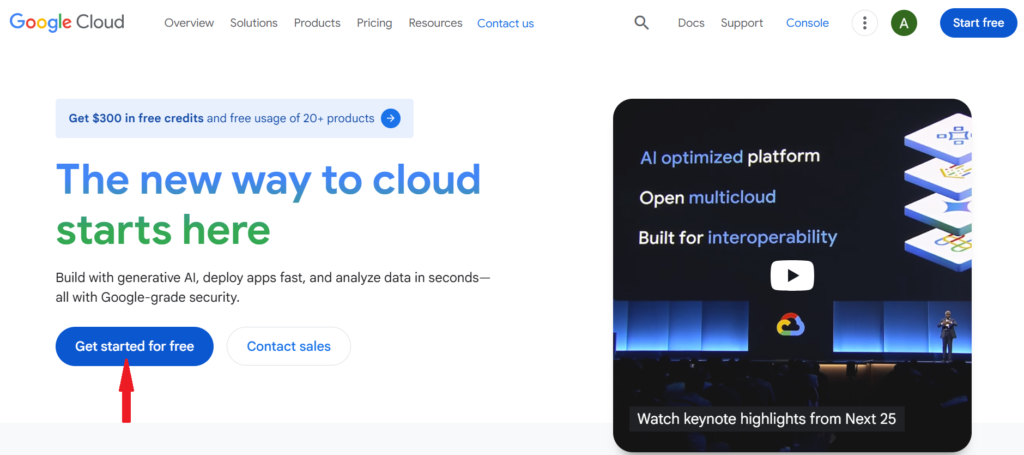Expand the Resources menu
Viewport: 1024px width, 455px height.
pos(435,23)
